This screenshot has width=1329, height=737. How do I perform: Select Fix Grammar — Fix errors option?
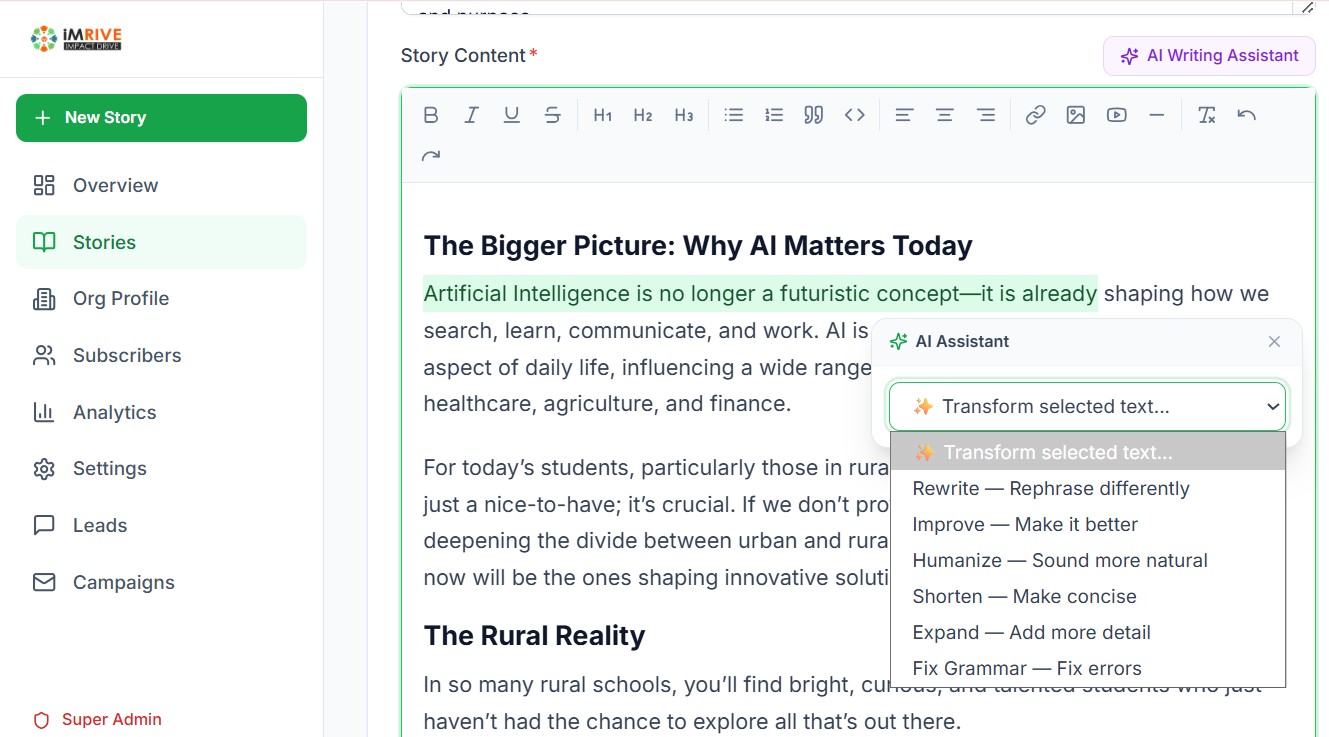[x=1027, y=668]
